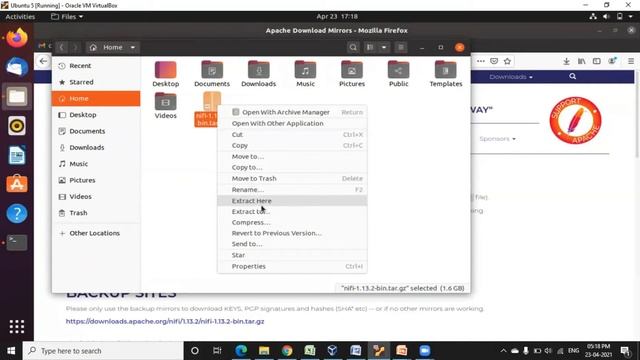Open Ubuntu Software from the dock
Image resolution: width=640 pixels, height=360 pixels.
(17, 184)
